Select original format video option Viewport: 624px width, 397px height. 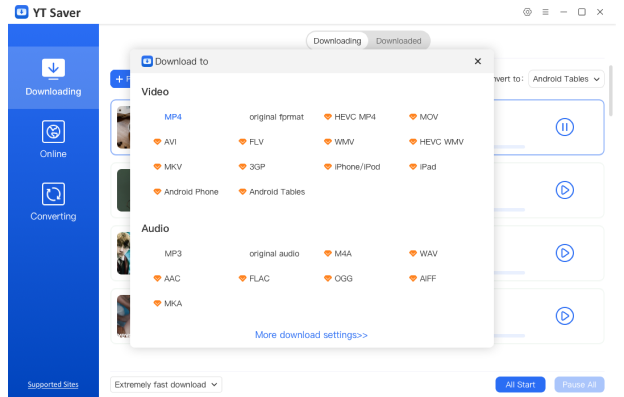point(276,117)
